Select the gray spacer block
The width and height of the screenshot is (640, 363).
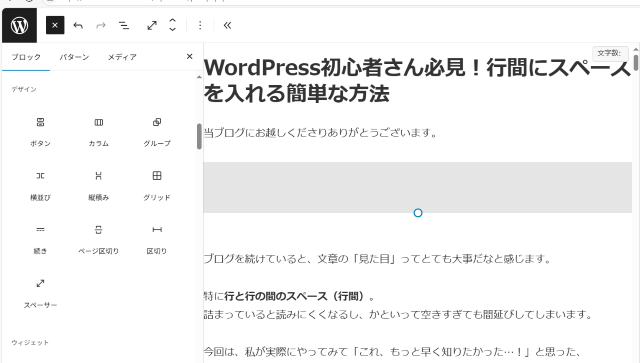click(x=418, y=187)
